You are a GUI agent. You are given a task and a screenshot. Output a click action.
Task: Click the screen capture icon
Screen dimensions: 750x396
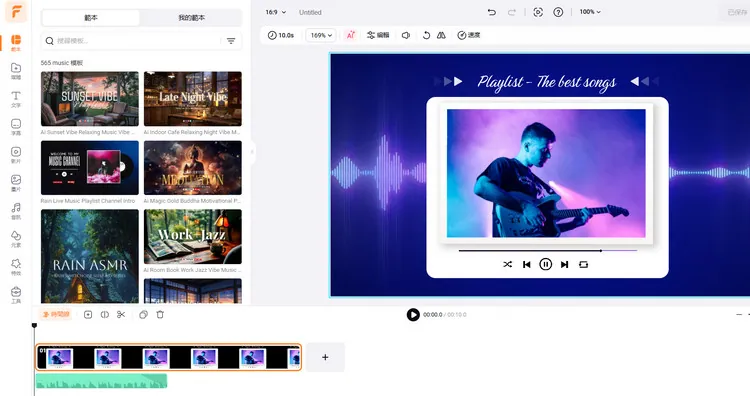click(x=538, y=12)
